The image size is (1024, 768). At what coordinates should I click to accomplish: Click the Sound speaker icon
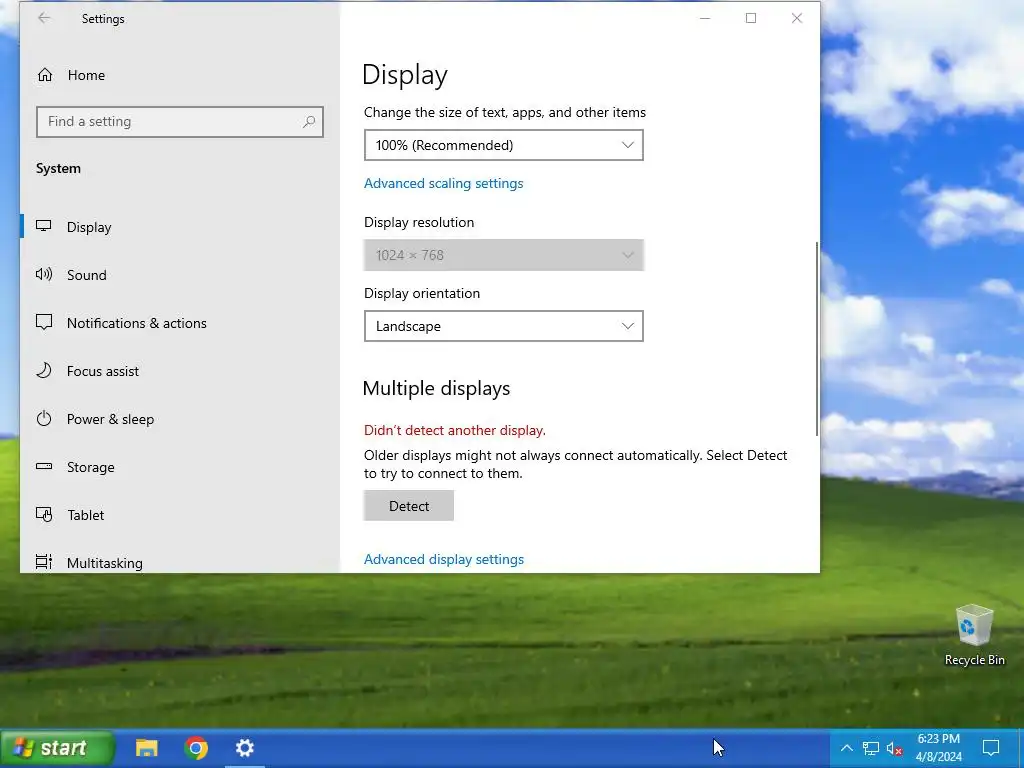[x=44, y=274]
